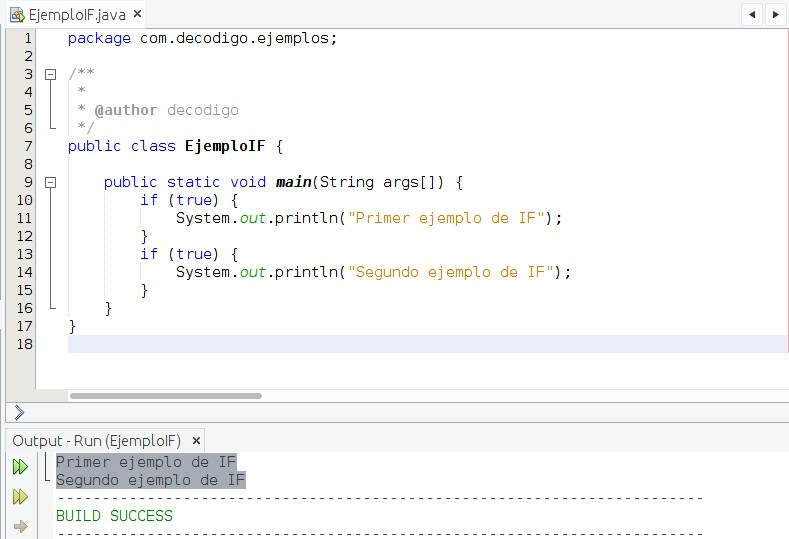The height and width of the screenshot is (539, 789).
Task: Place cursor on empty line 18
Action: [400, 344]
